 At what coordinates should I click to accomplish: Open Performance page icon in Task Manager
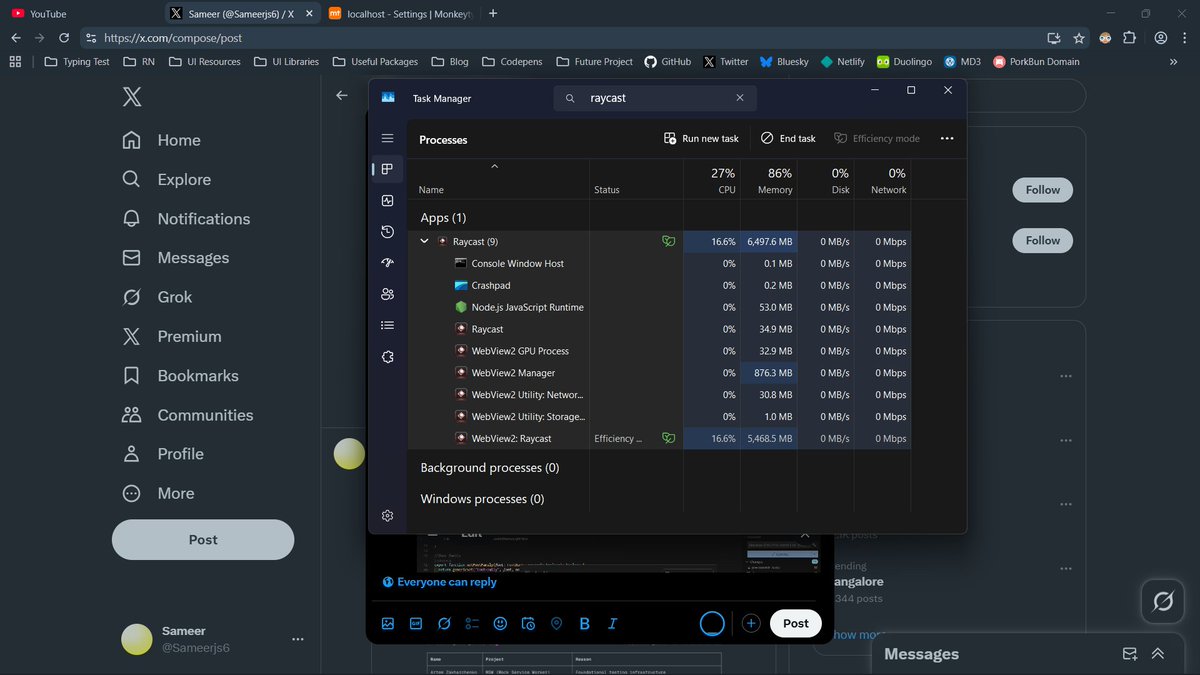pyautogui.click(x=388, y=201)
